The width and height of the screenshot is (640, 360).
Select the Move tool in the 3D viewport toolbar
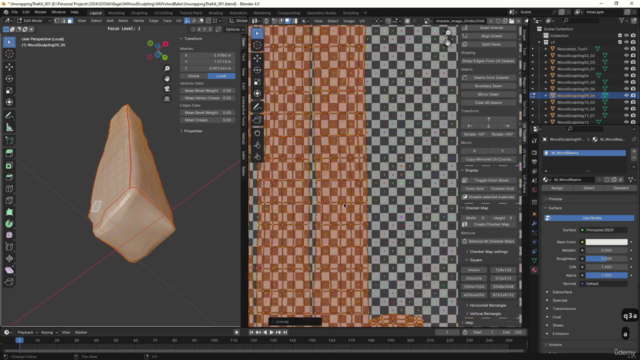tap(9, 67)
